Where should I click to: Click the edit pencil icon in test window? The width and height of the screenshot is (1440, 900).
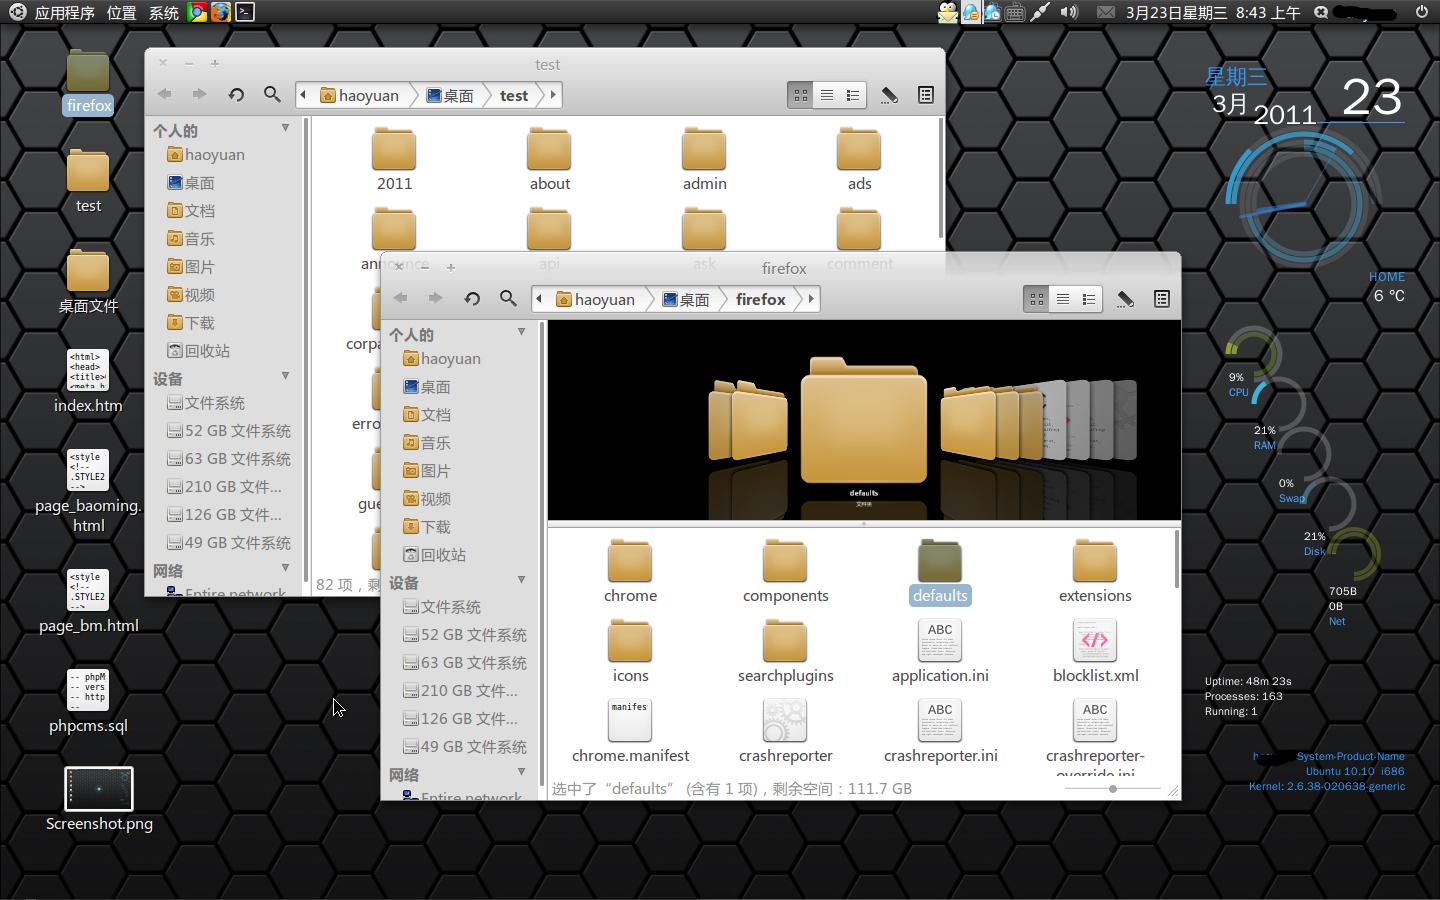pyautogui.click(x=889, y=95)
